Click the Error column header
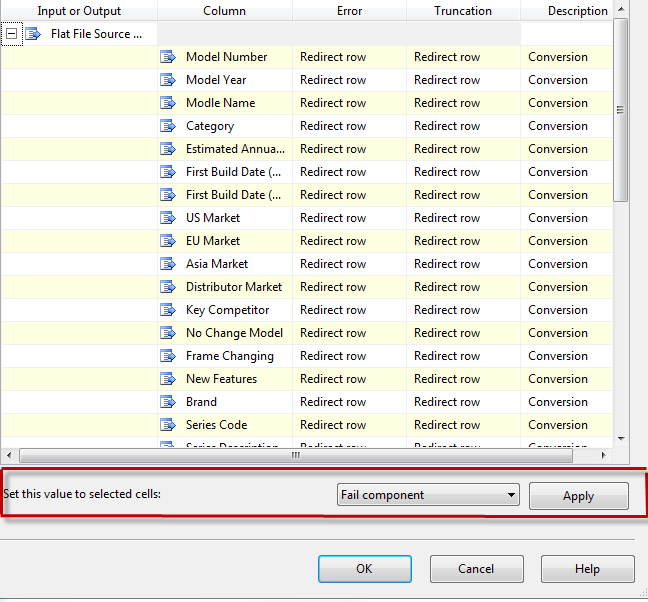This screenshot has width=648, height=602. pyautogui.click(x=349, y=11)
